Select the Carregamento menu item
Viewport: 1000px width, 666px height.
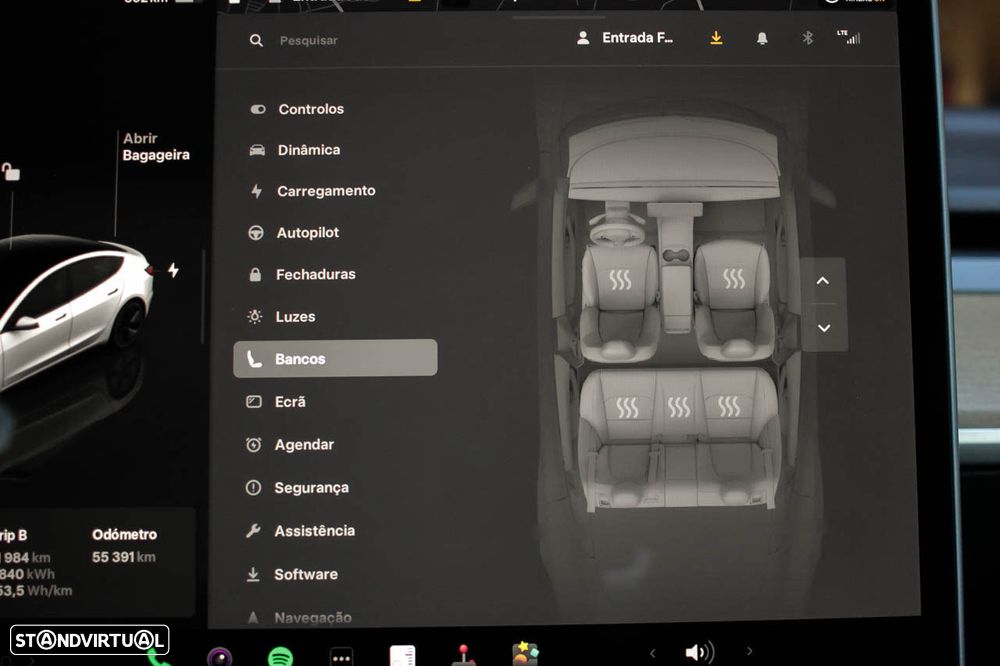point(312,191)
